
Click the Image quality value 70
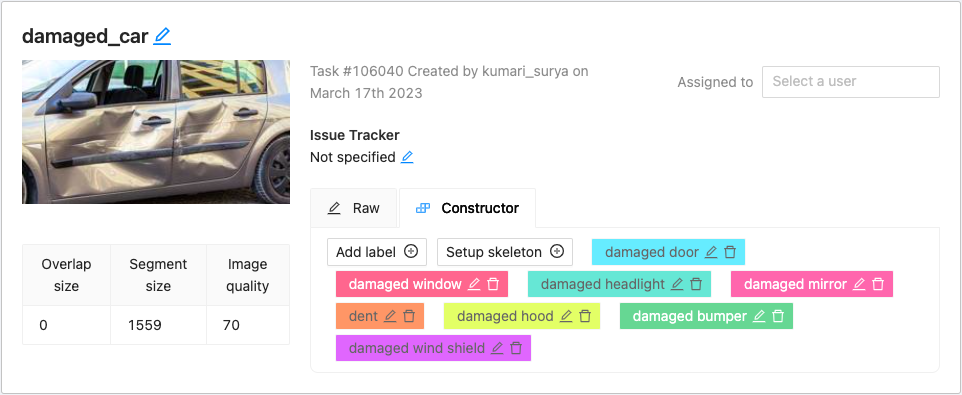click(x=231, y=325)
